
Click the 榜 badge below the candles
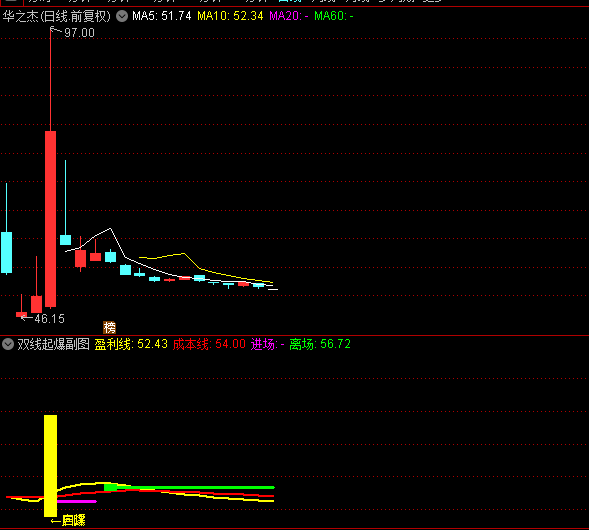[x=109, y=328]
